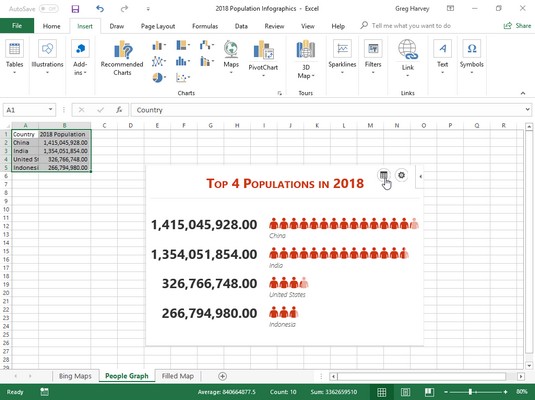Open the People Graph Data icon
Screen dimensions: 535x400
point(384,175)
